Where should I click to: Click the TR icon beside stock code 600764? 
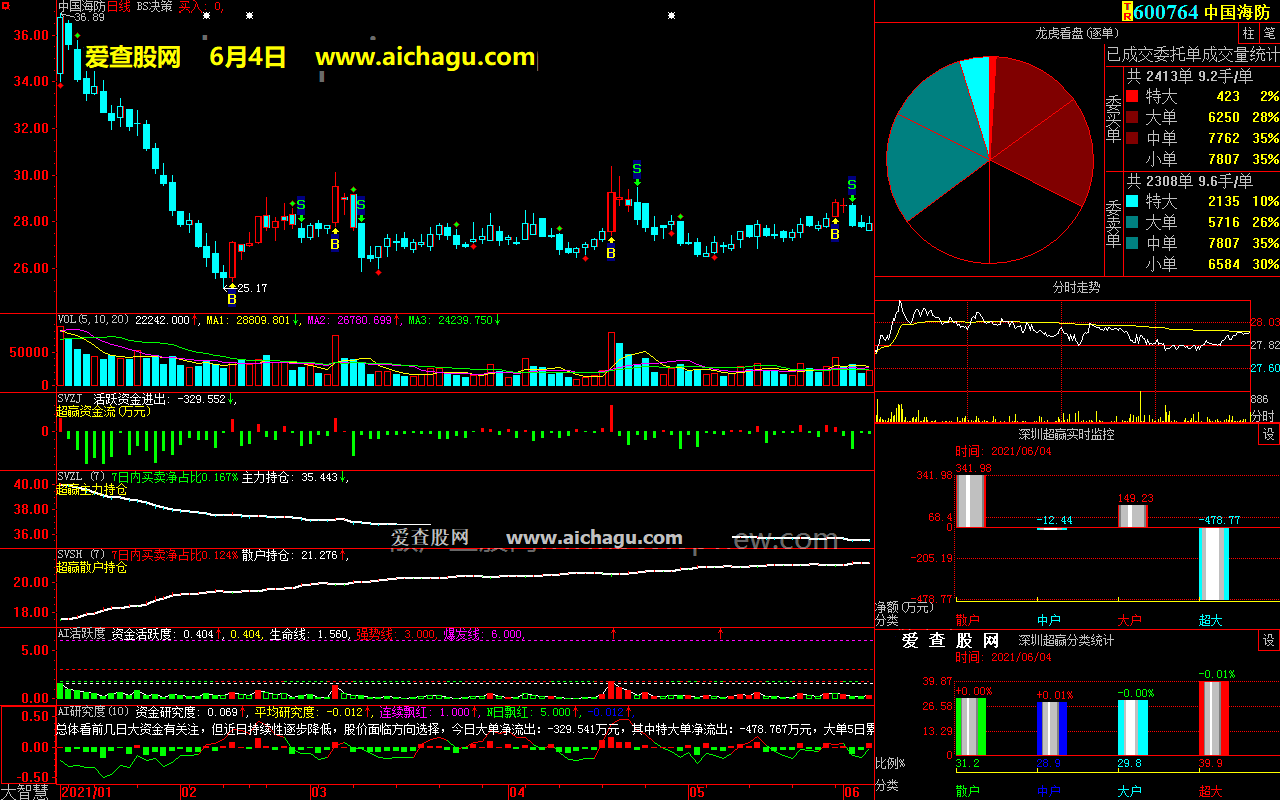(1127, 12)
